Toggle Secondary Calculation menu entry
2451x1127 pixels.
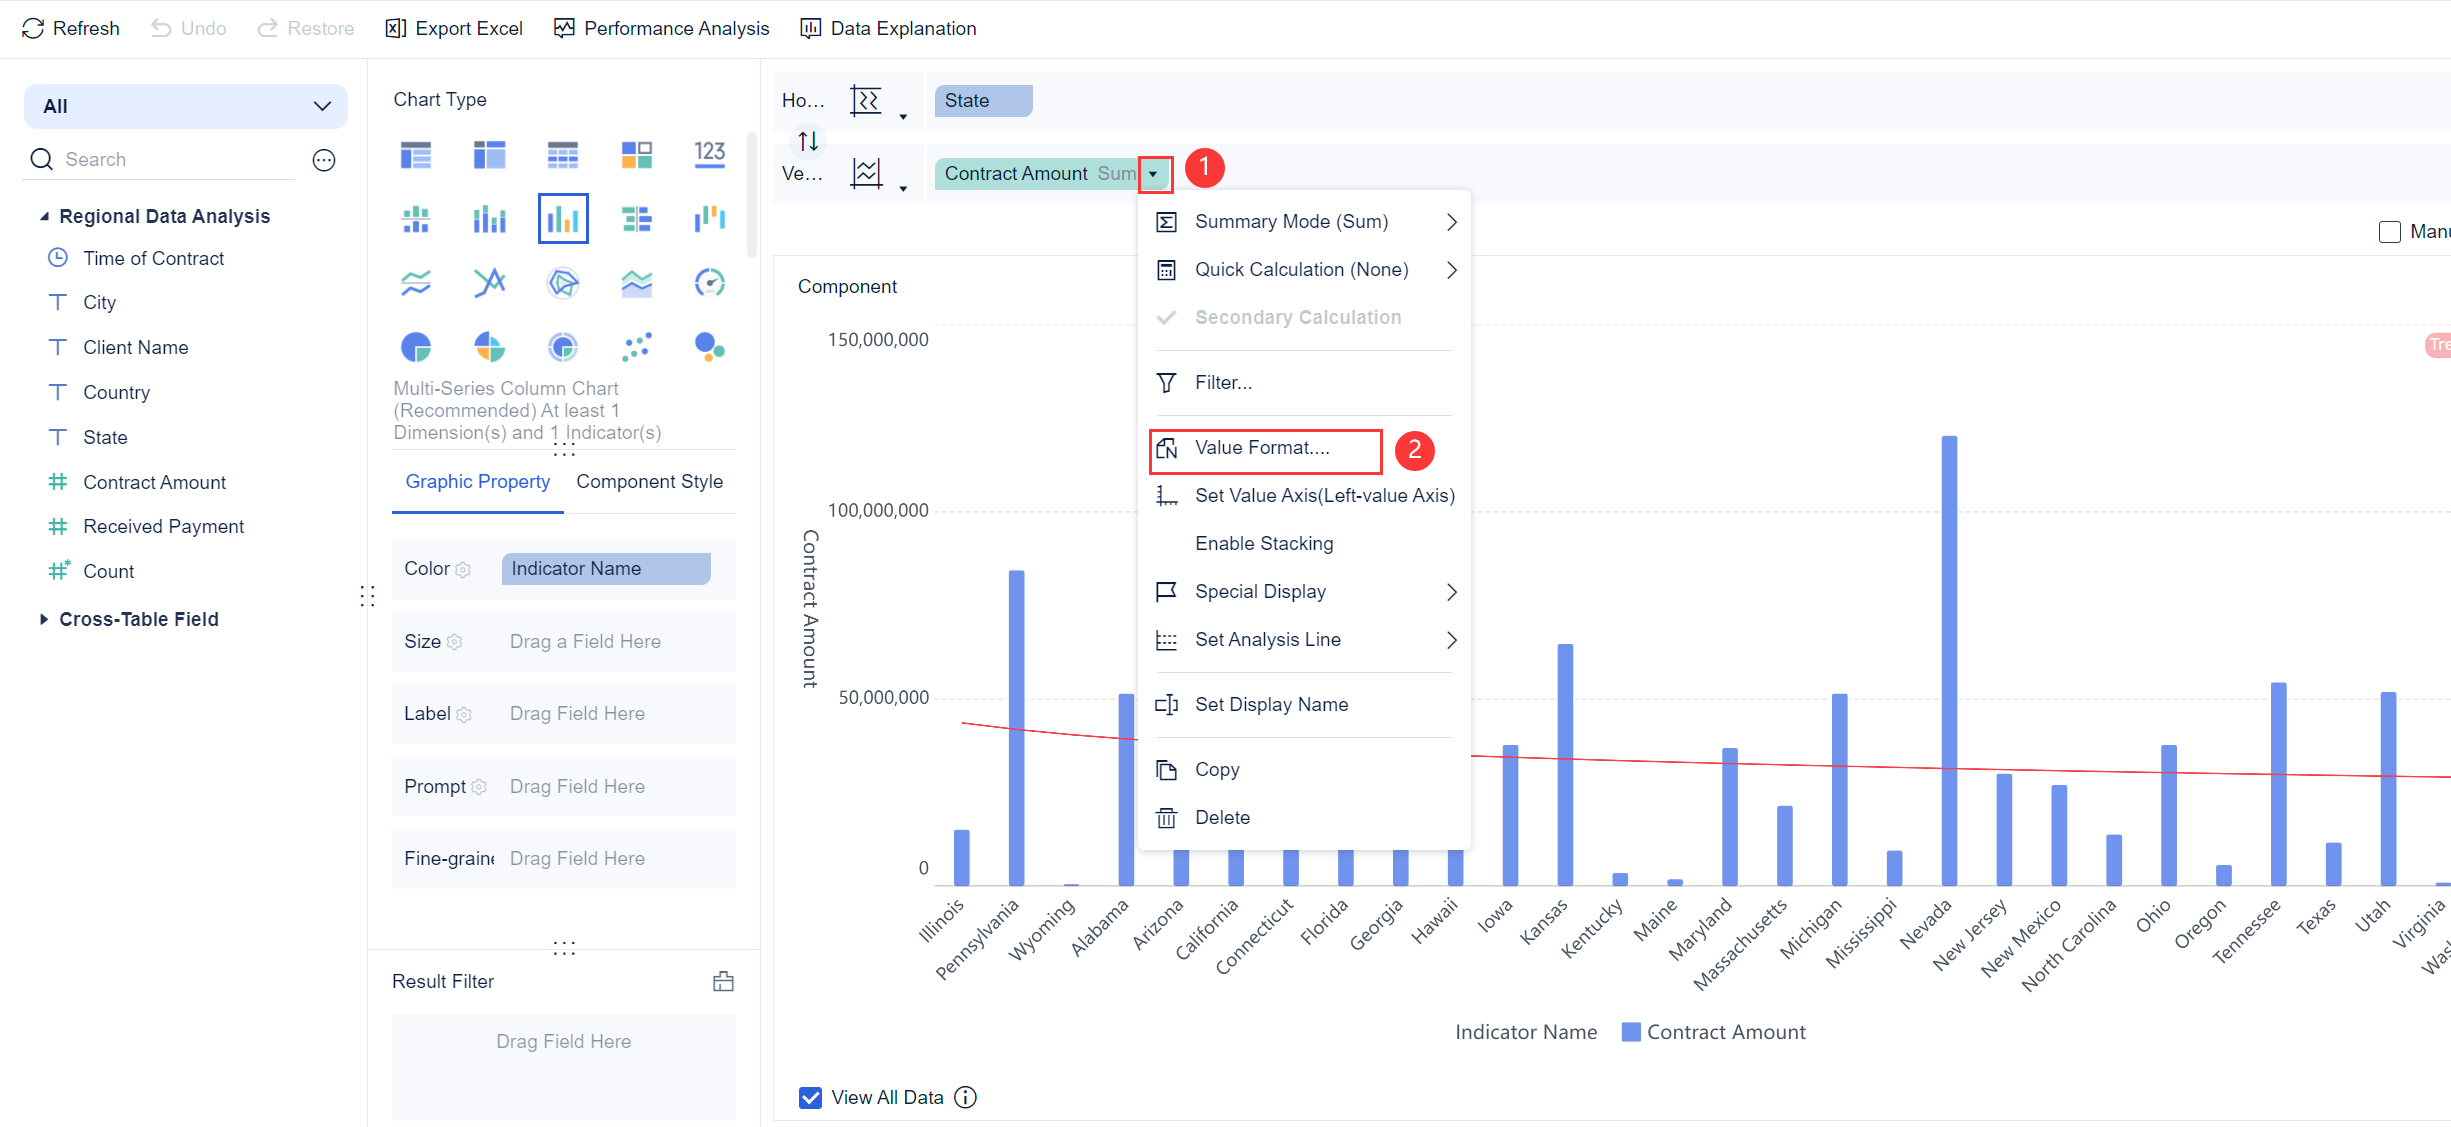(x=1297, y=317)
